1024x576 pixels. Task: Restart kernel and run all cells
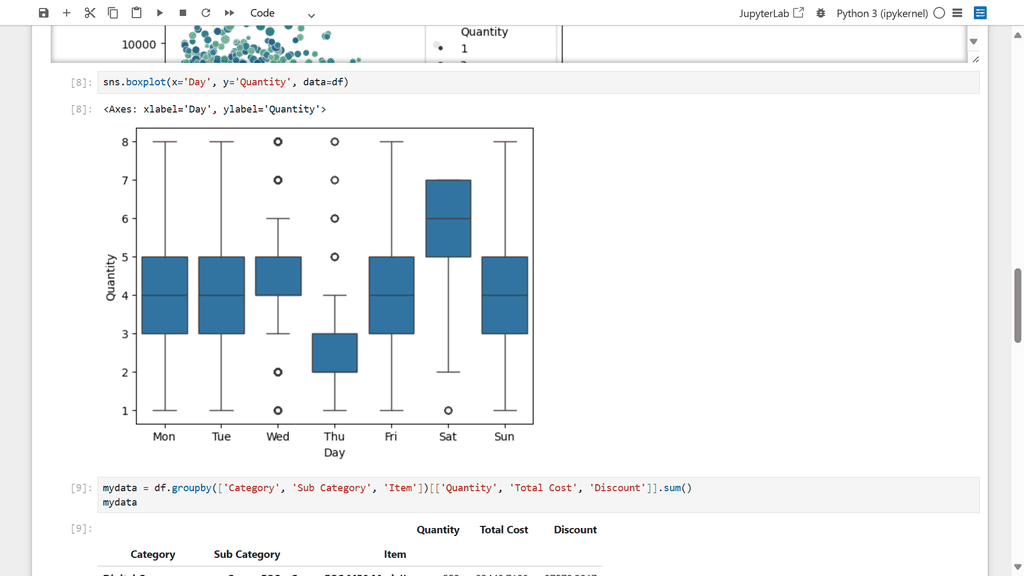pyautogui.click(x=229, y=13)
